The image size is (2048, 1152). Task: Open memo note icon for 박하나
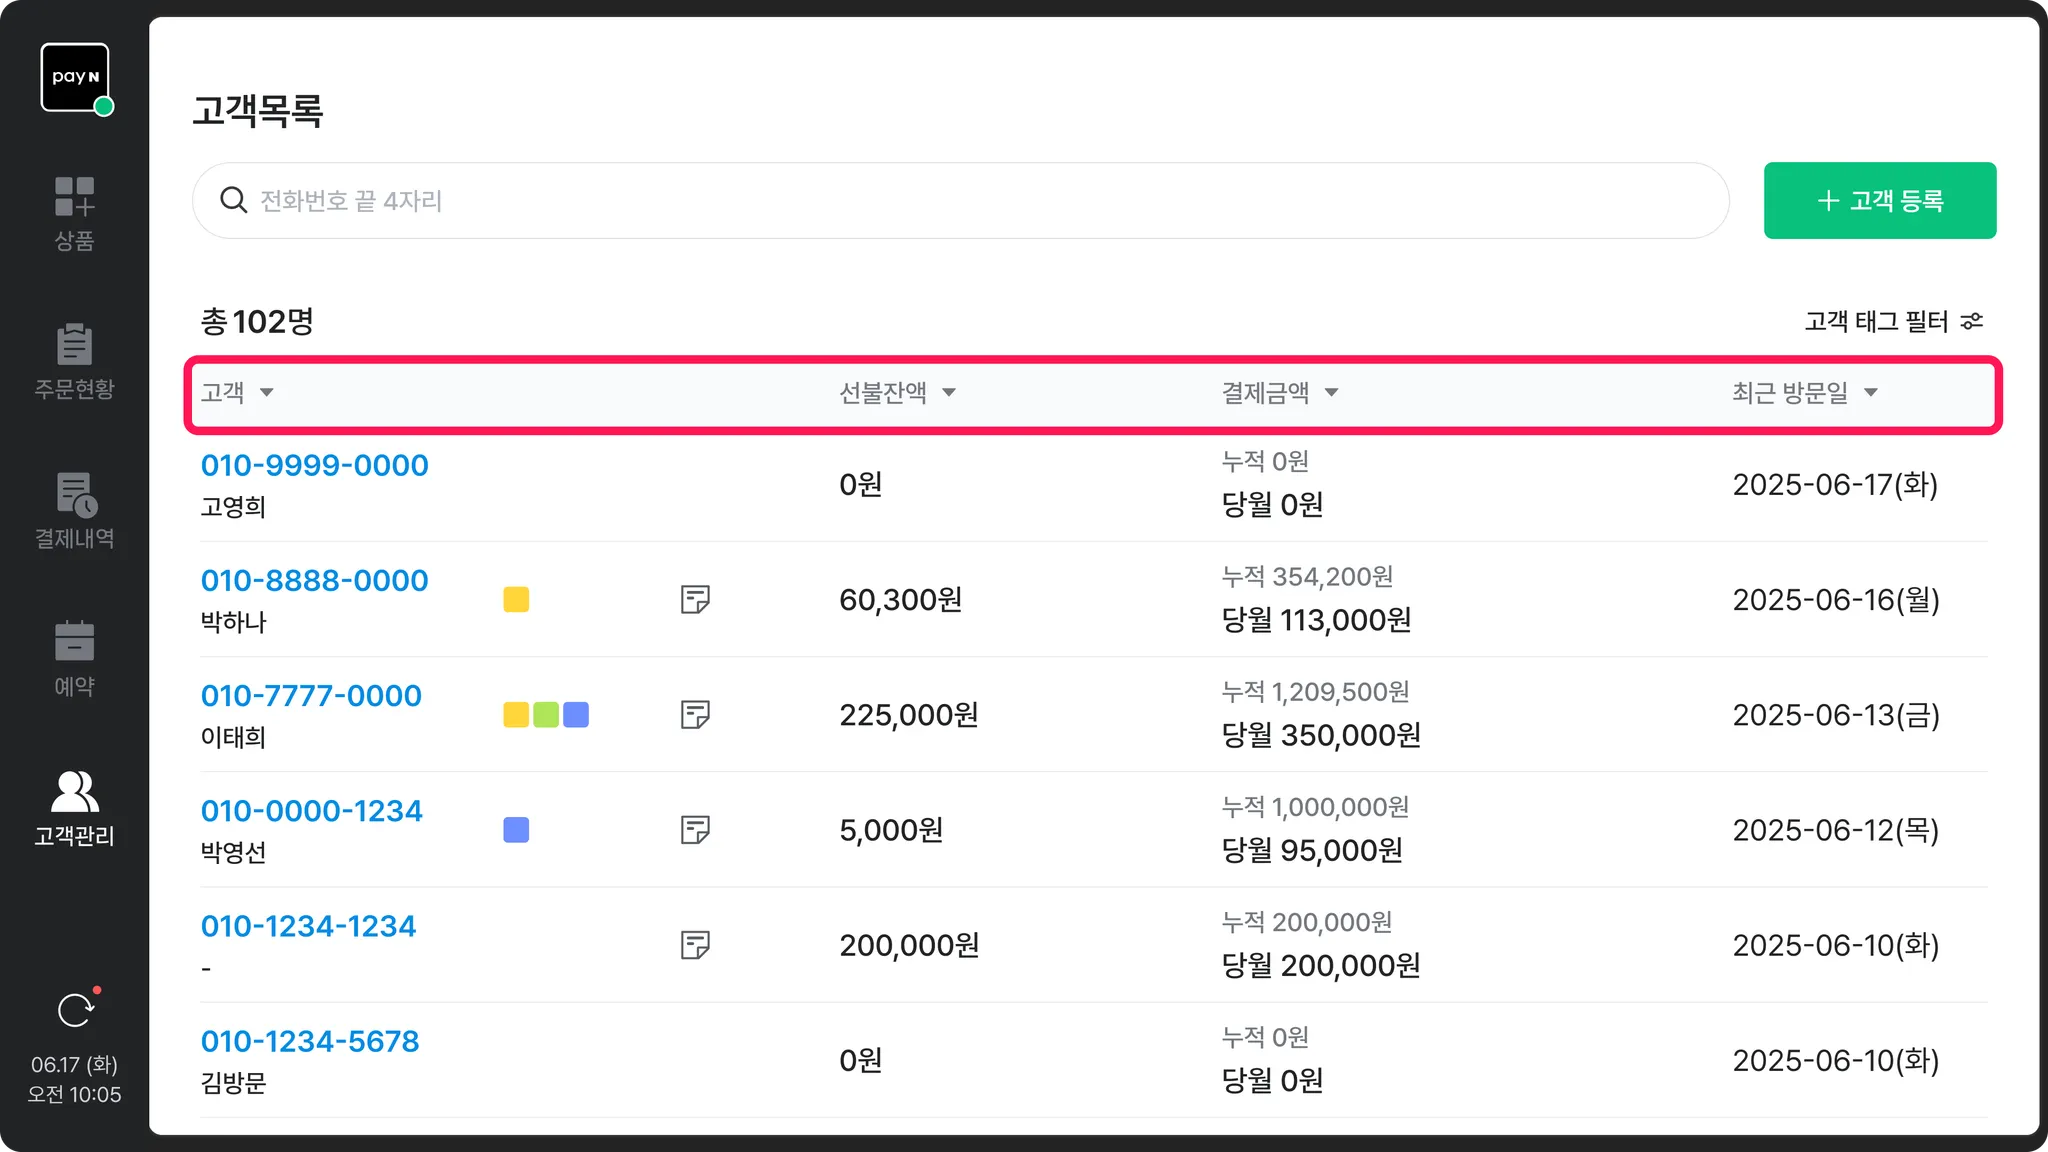pyautogui.click(x=695, y=600)
